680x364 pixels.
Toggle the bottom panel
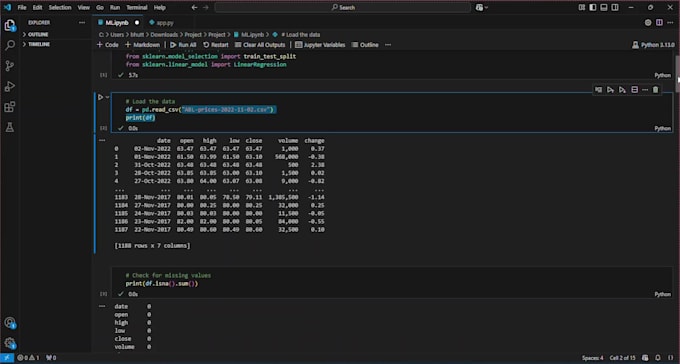[604, 7]
